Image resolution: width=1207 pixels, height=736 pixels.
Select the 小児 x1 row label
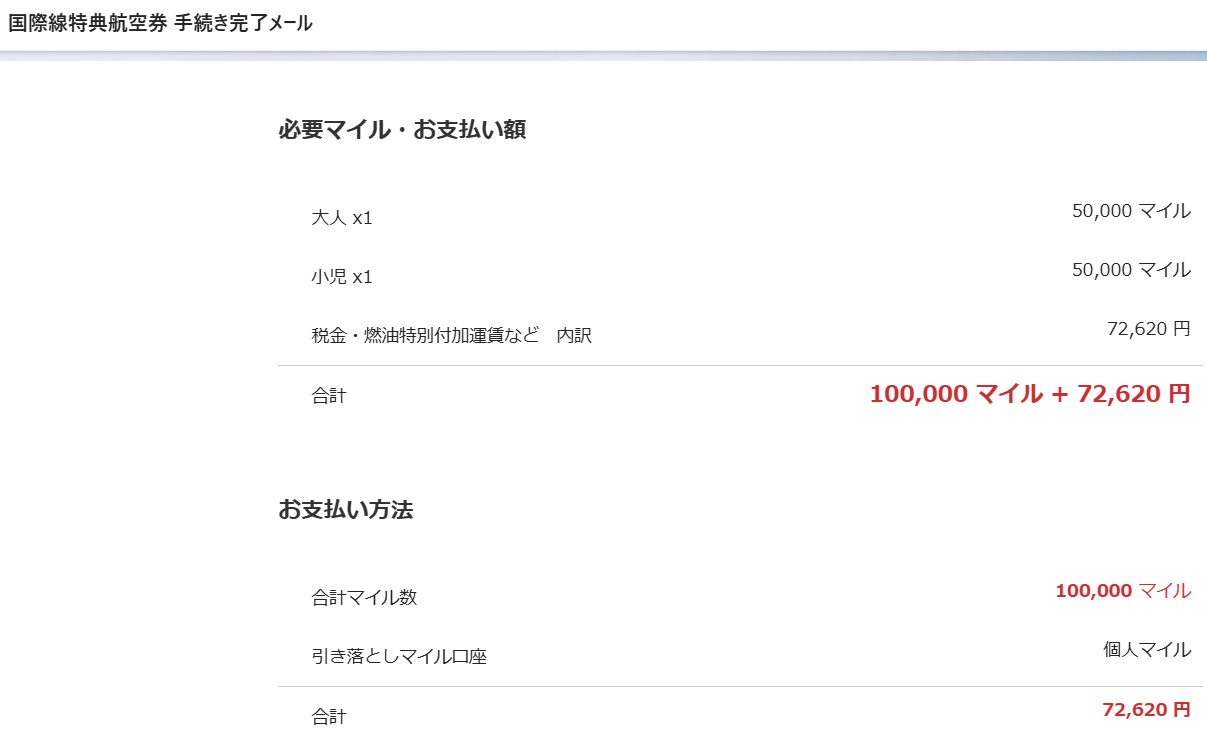342,277
